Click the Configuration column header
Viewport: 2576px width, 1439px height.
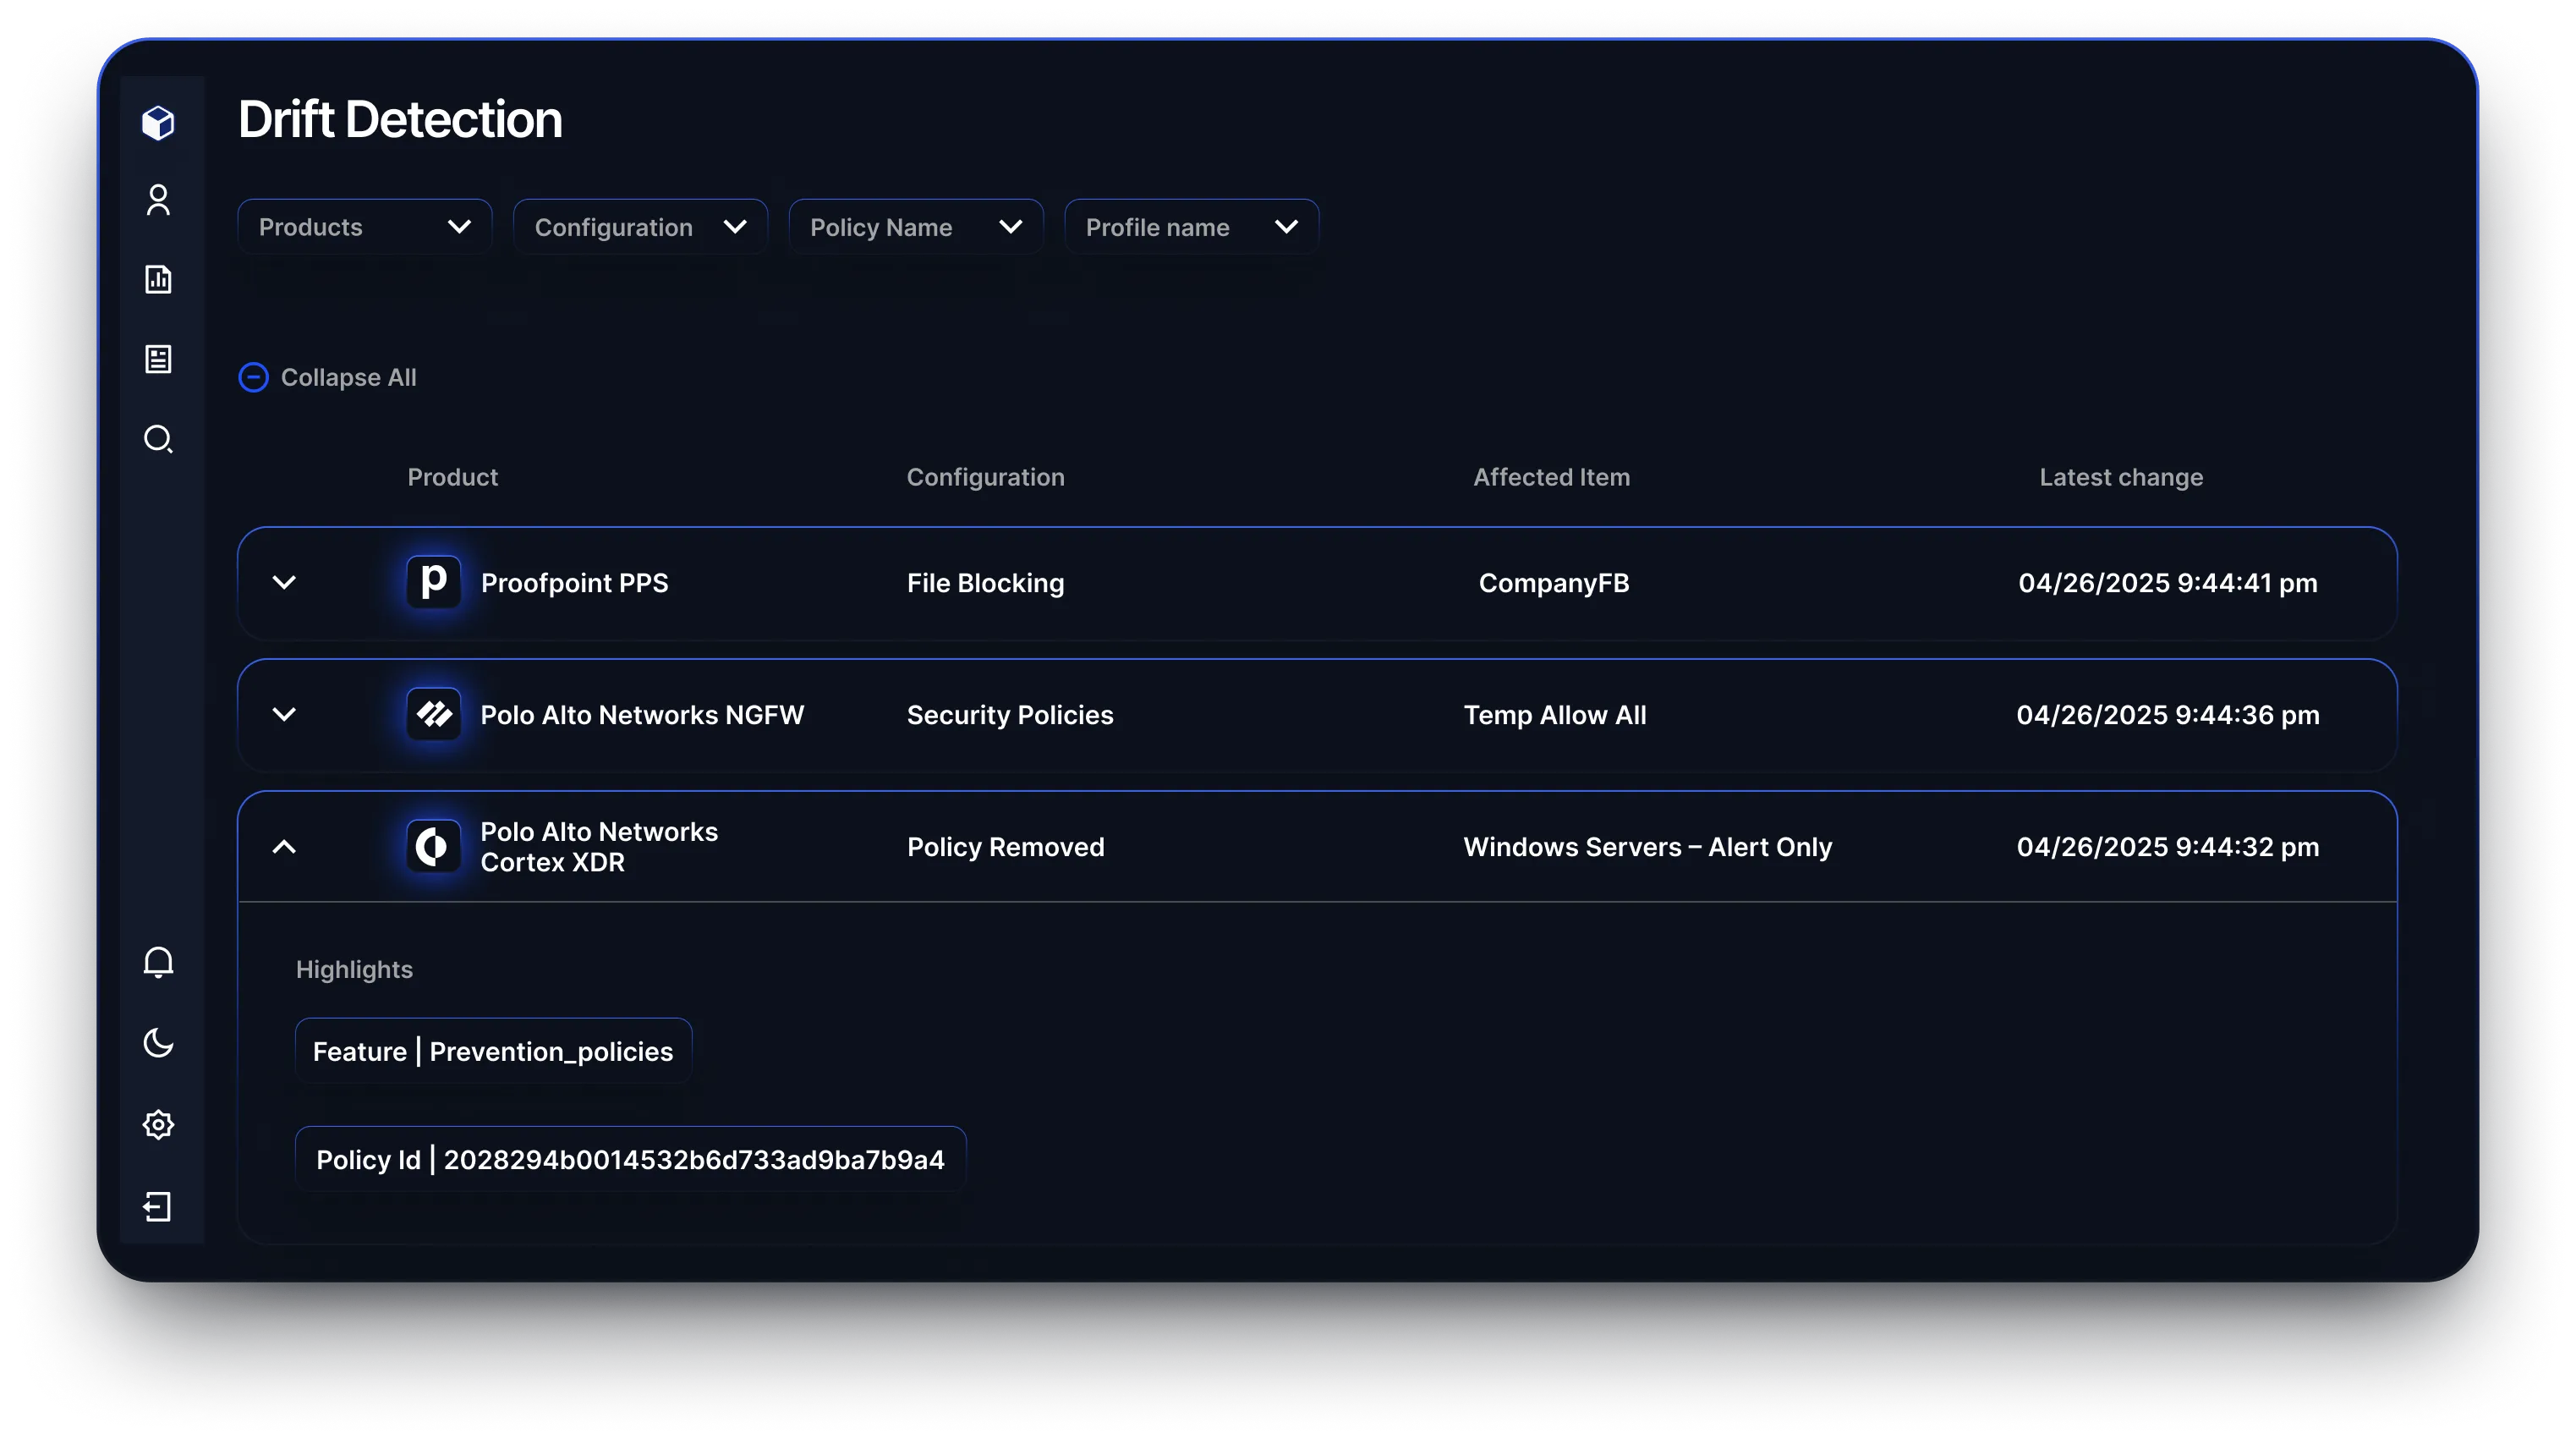(x=985, y=477)
